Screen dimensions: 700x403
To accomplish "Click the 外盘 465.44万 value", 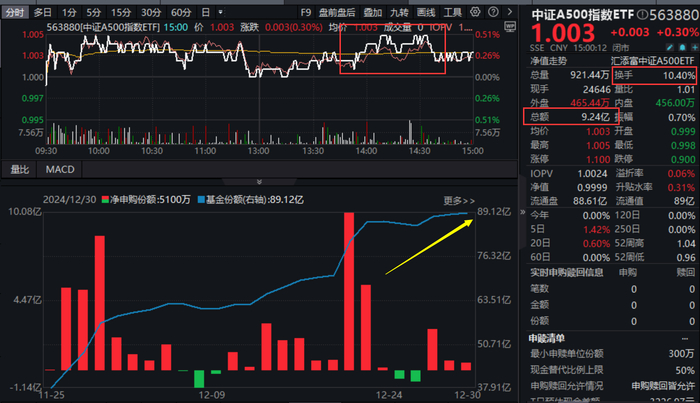I will pos(589,103).
